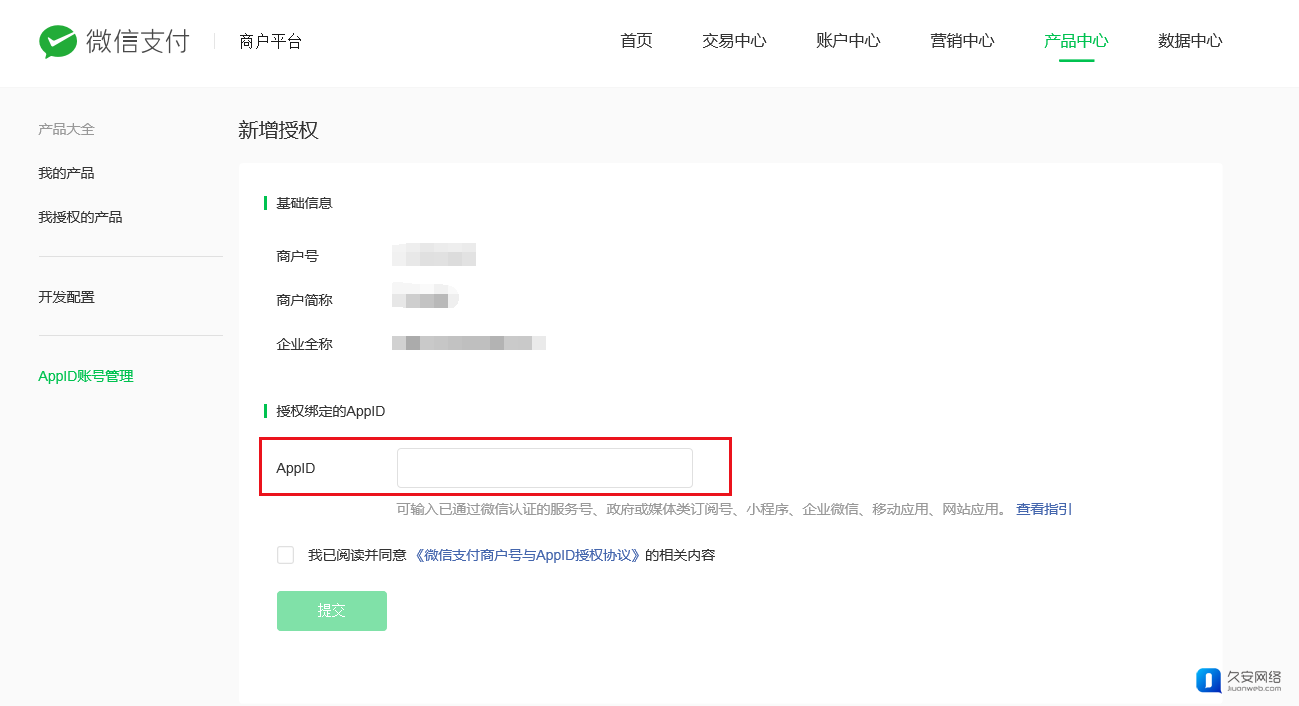Select the 产品中心 tab
This screenshot has height=706, width=1299.
(x=1076, y=41)
